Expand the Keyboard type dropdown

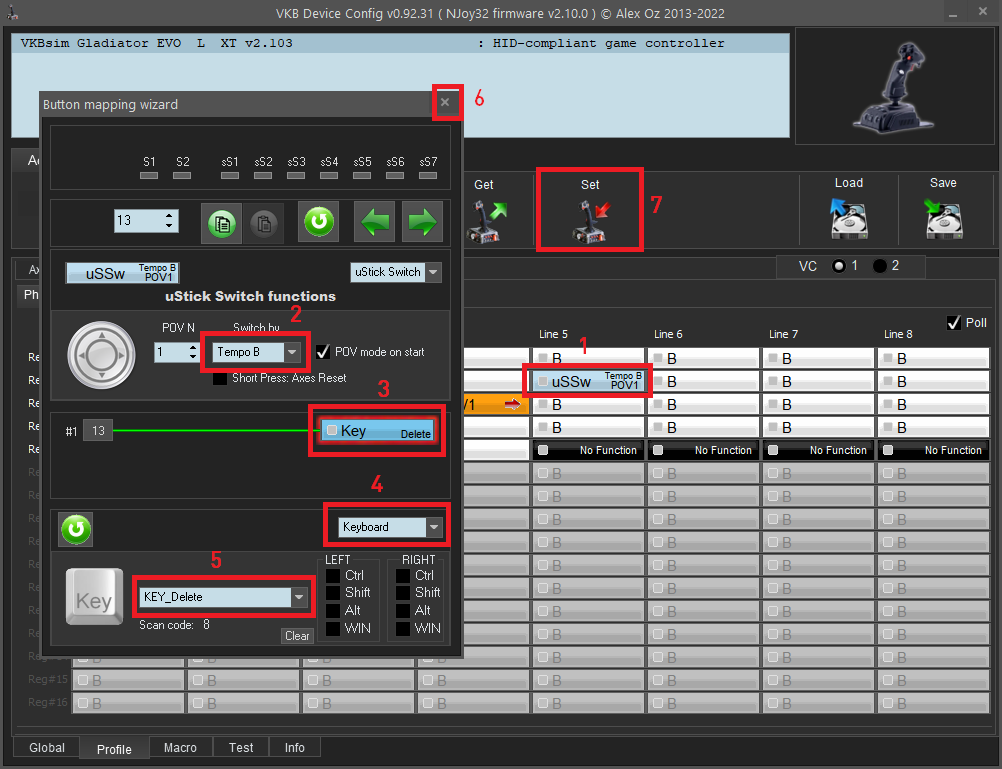point(433,527)
